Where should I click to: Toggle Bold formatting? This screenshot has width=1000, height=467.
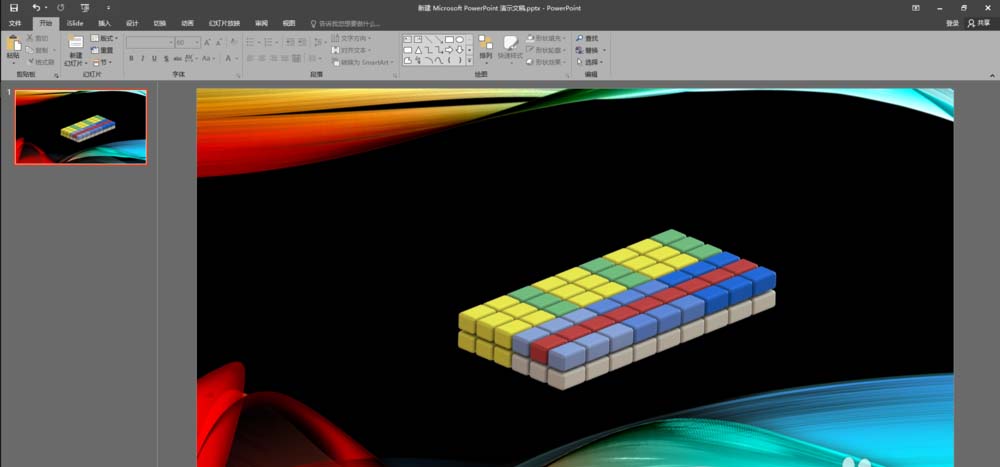[131, 59]
